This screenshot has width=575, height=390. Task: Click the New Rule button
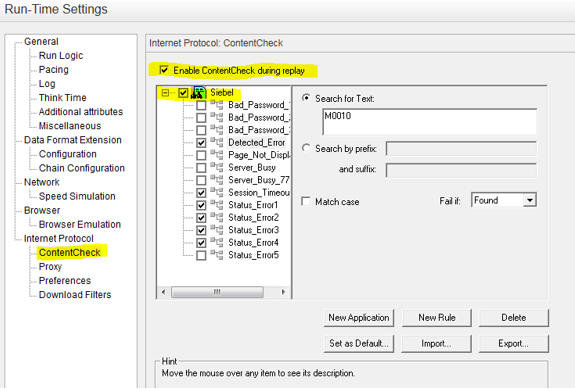[437, 317]
